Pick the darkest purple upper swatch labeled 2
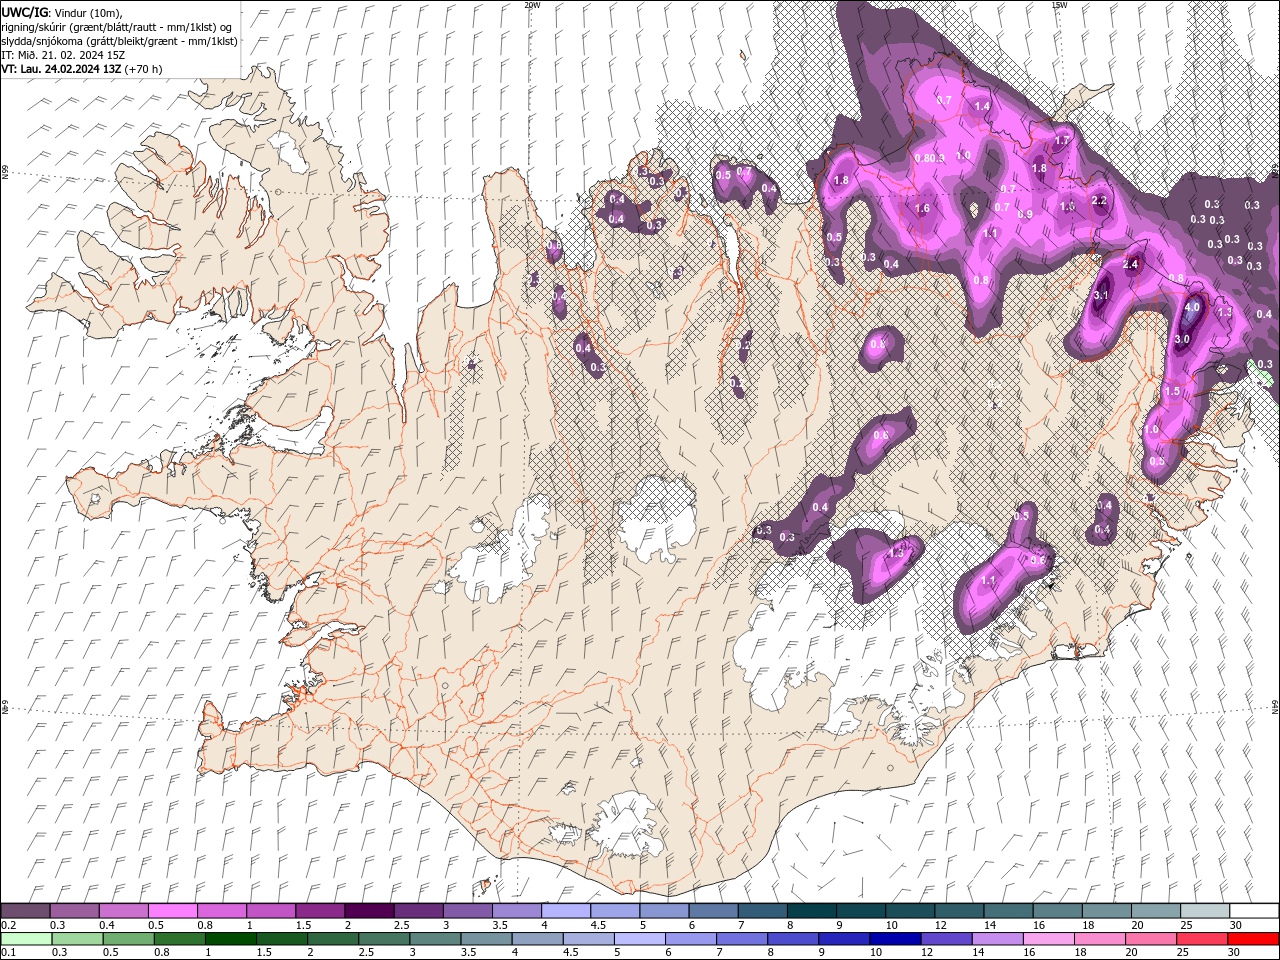This screenshot has height=960, width=1280. click(x=369, y=911)
